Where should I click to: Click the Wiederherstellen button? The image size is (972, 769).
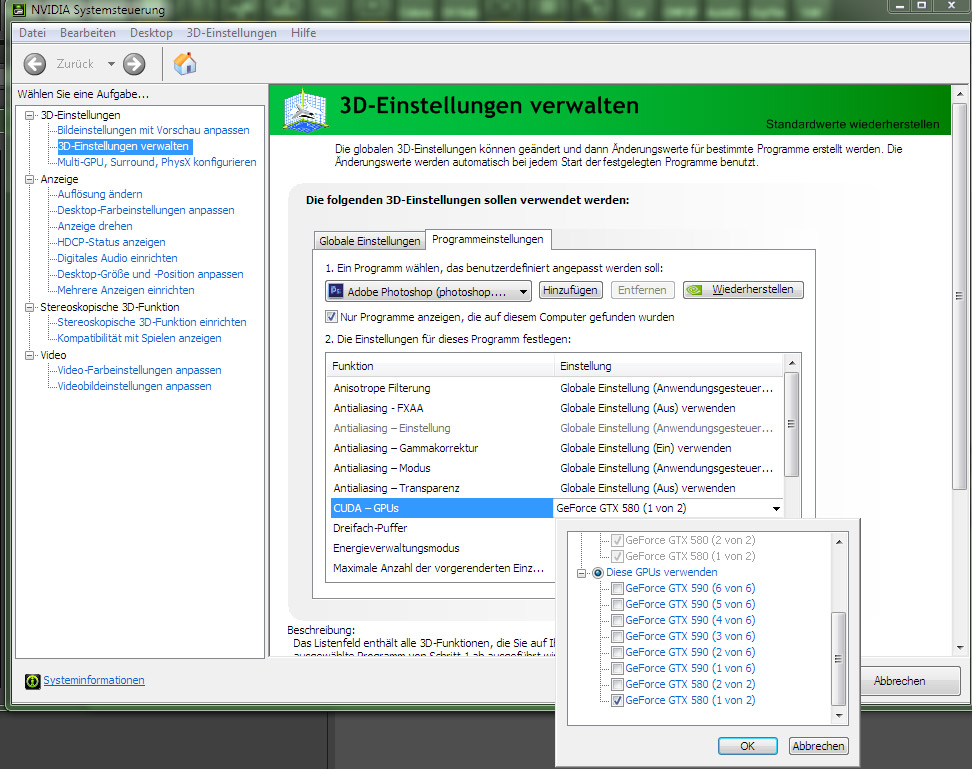click(743, 290)
